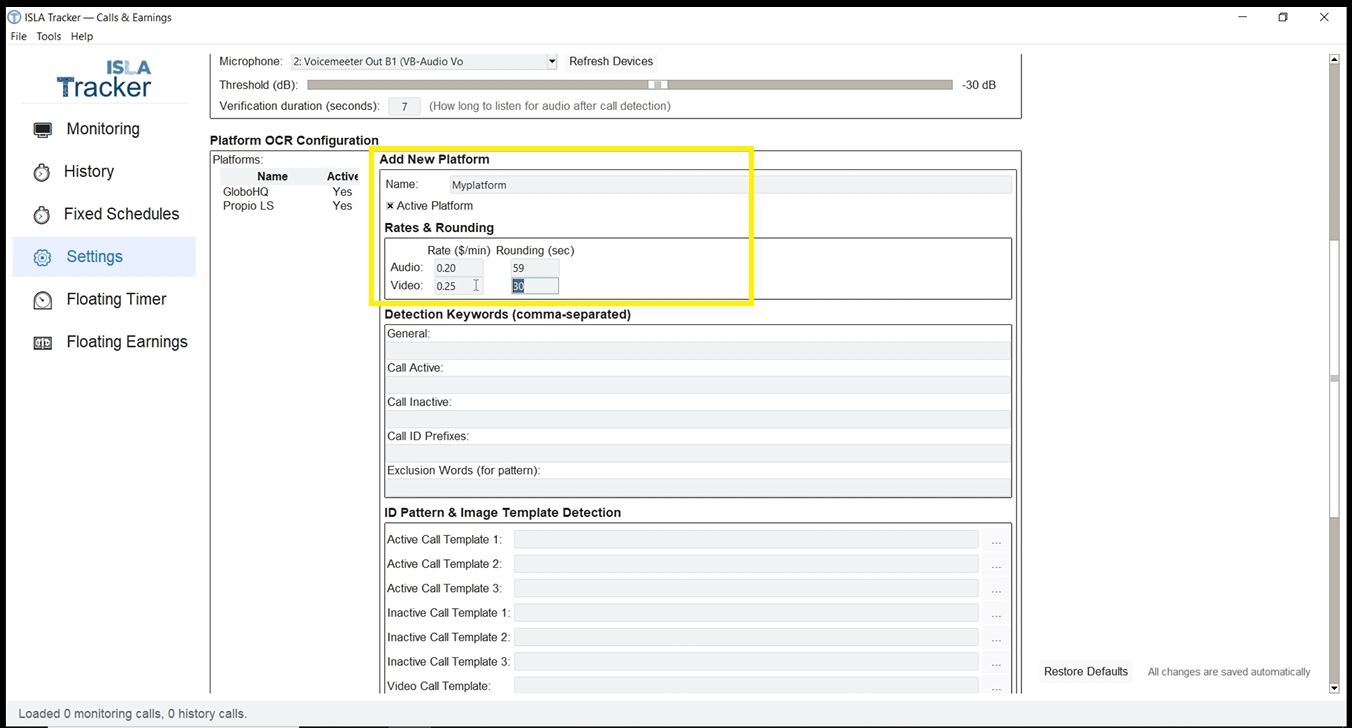Click the Threshold dB slider handle

click(x=658, y=85)
